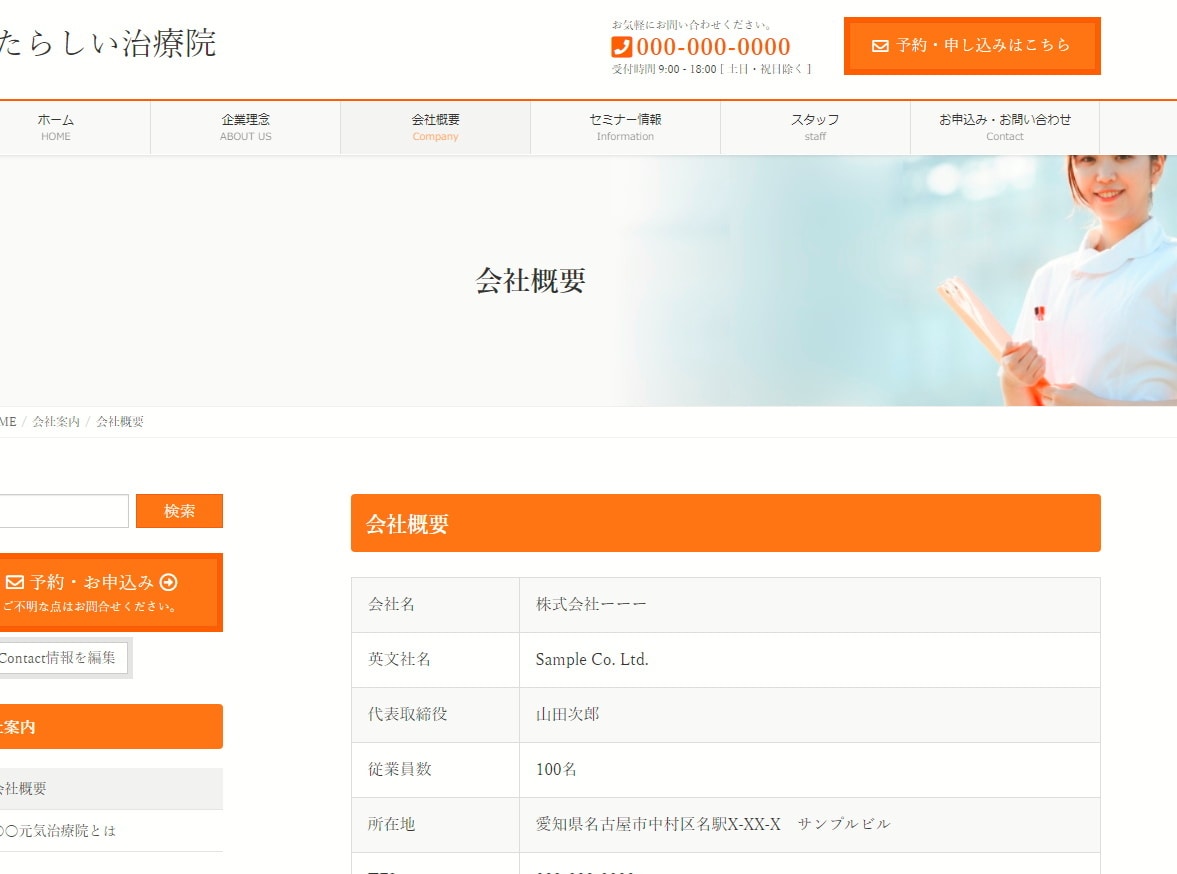
Task: Open the 企業理念 ABOUT US menu item
Action: coord(245,128)
